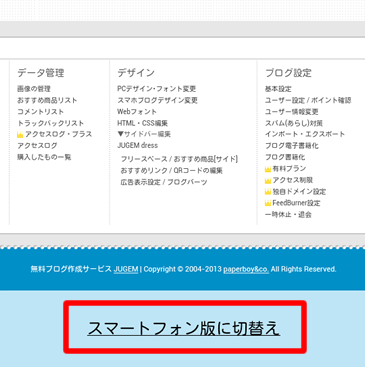
Task: Click the crown icon beside アクセスログ・プラス
Action: 20,135
